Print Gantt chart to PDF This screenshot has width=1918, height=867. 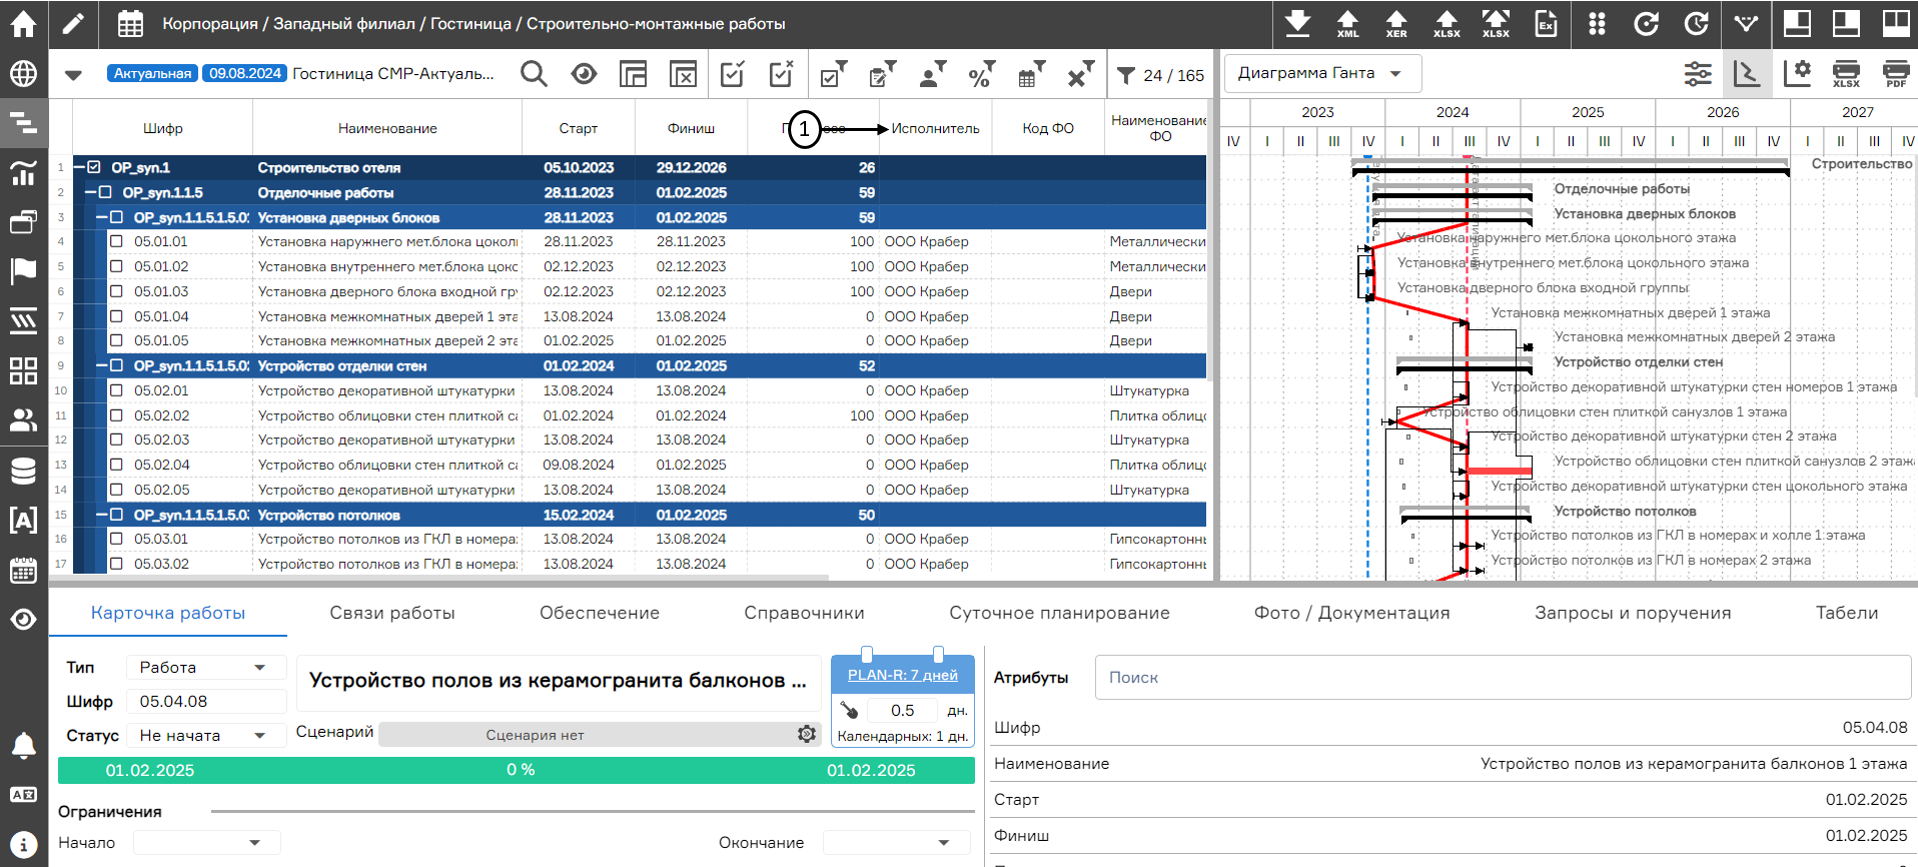tap(1895, 73)
